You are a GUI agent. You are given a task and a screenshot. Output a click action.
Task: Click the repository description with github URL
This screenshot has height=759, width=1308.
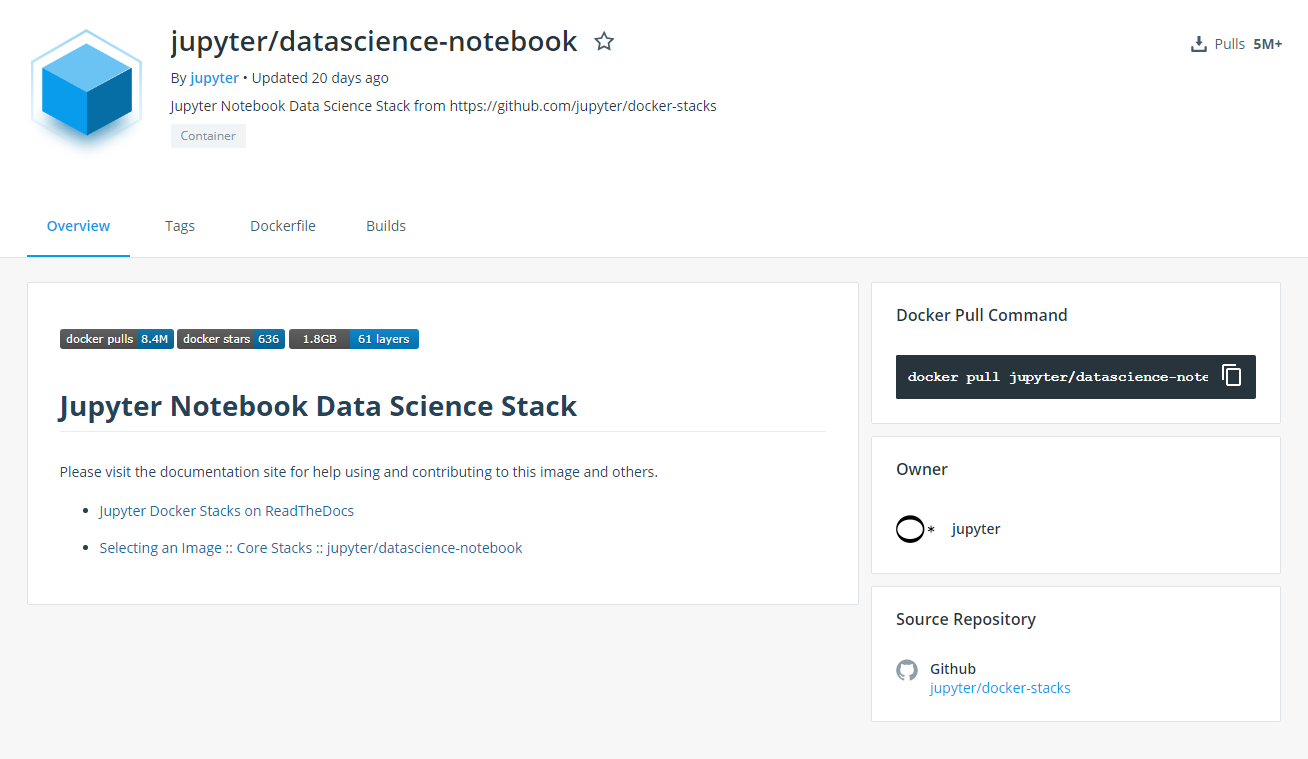pos(444,106)
